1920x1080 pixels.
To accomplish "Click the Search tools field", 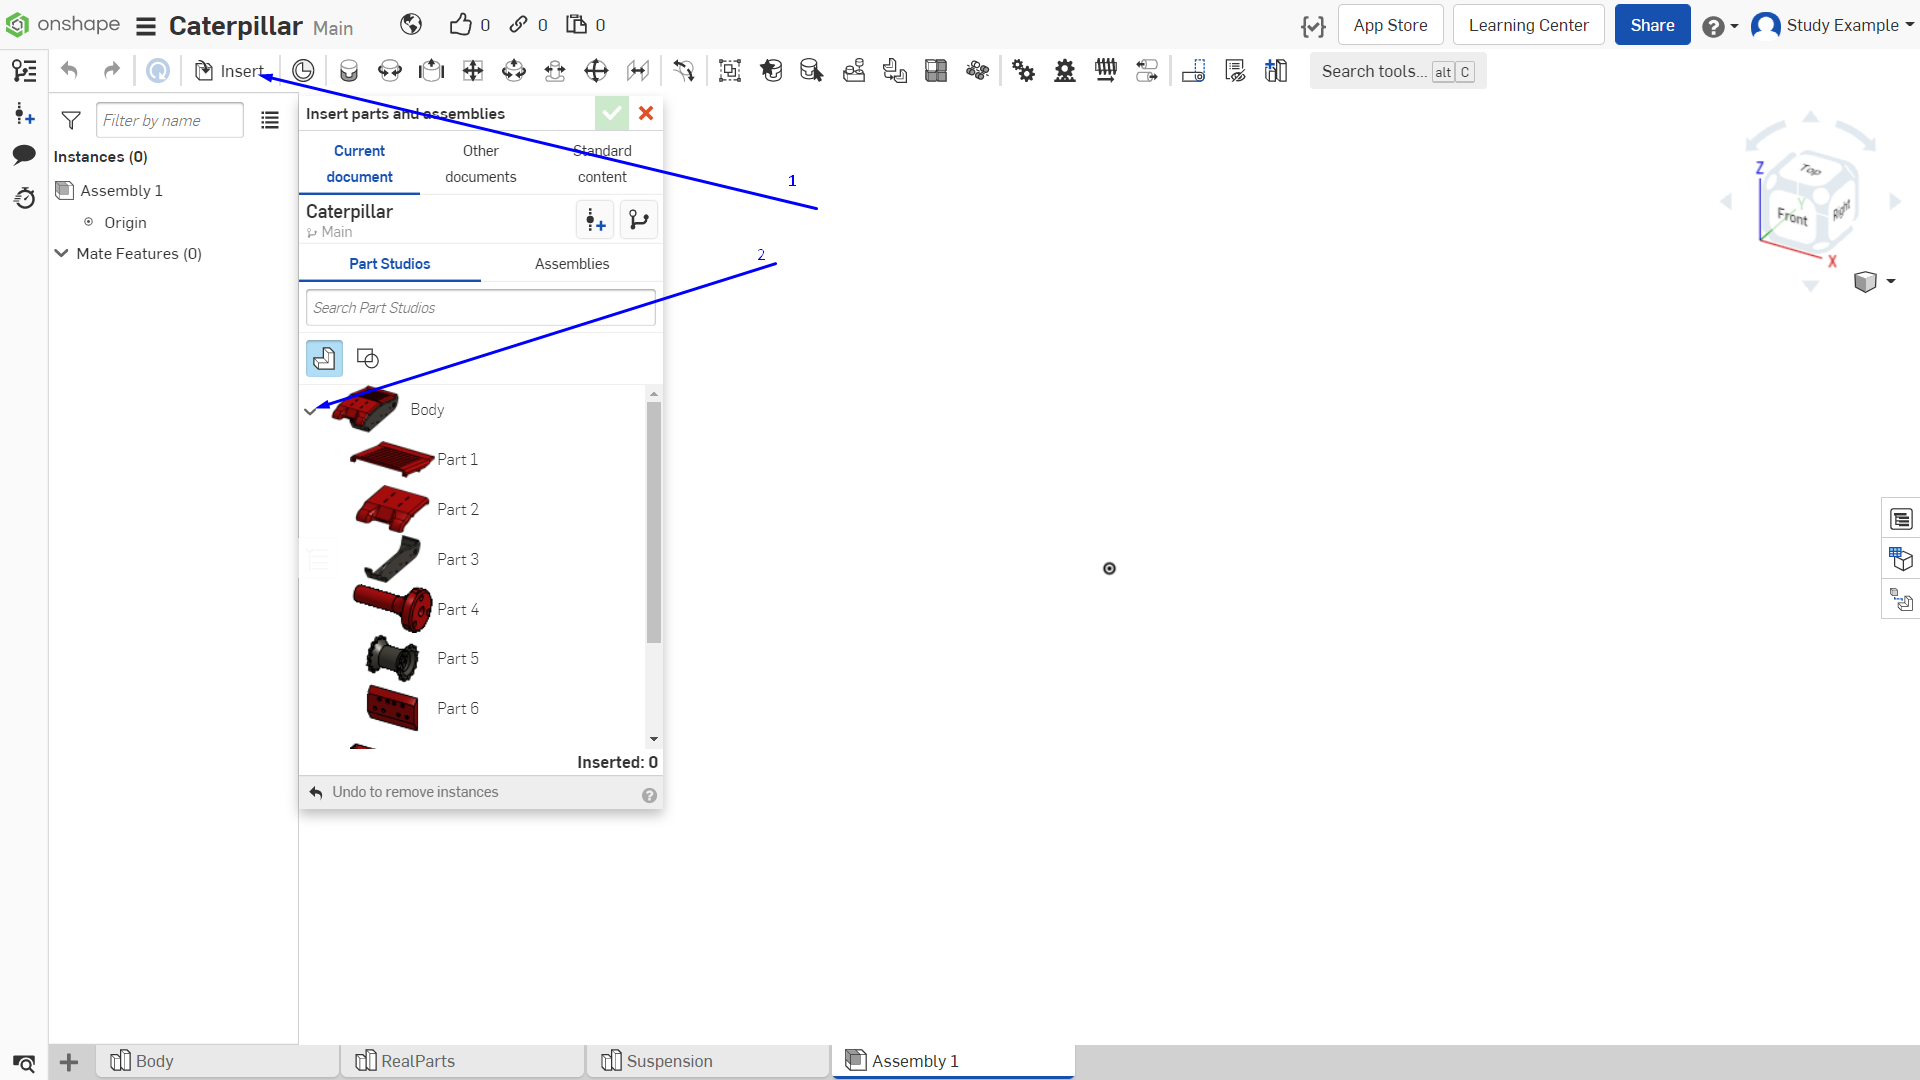I will (x=1397, y=71).
